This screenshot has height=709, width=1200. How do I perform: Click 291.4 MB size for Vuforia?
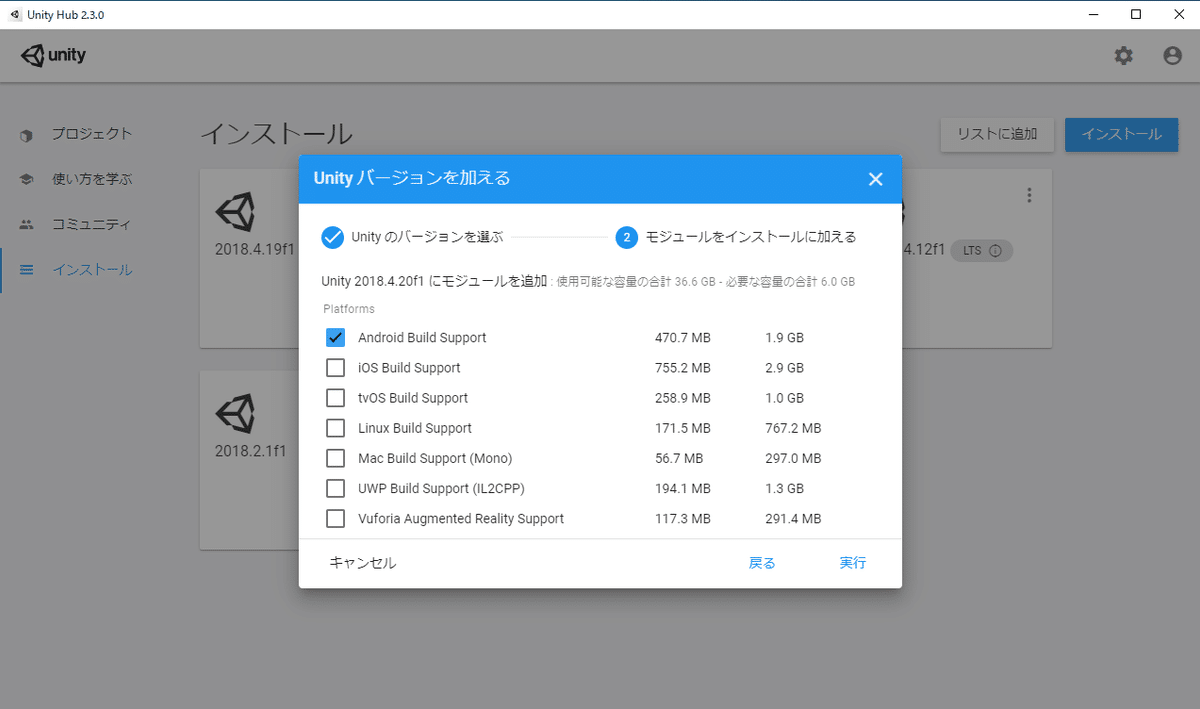[793, 519]
